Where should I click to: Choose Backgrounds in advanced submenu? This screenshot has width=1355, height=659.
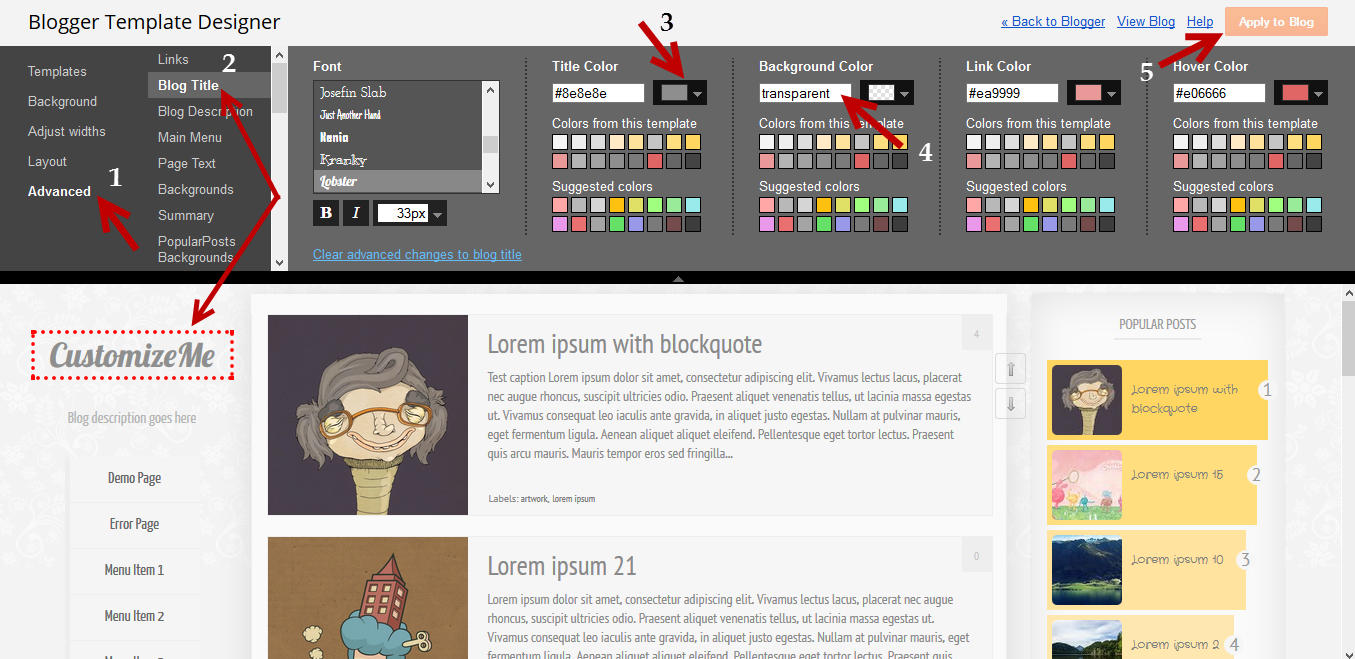click(x=195, y=189)
